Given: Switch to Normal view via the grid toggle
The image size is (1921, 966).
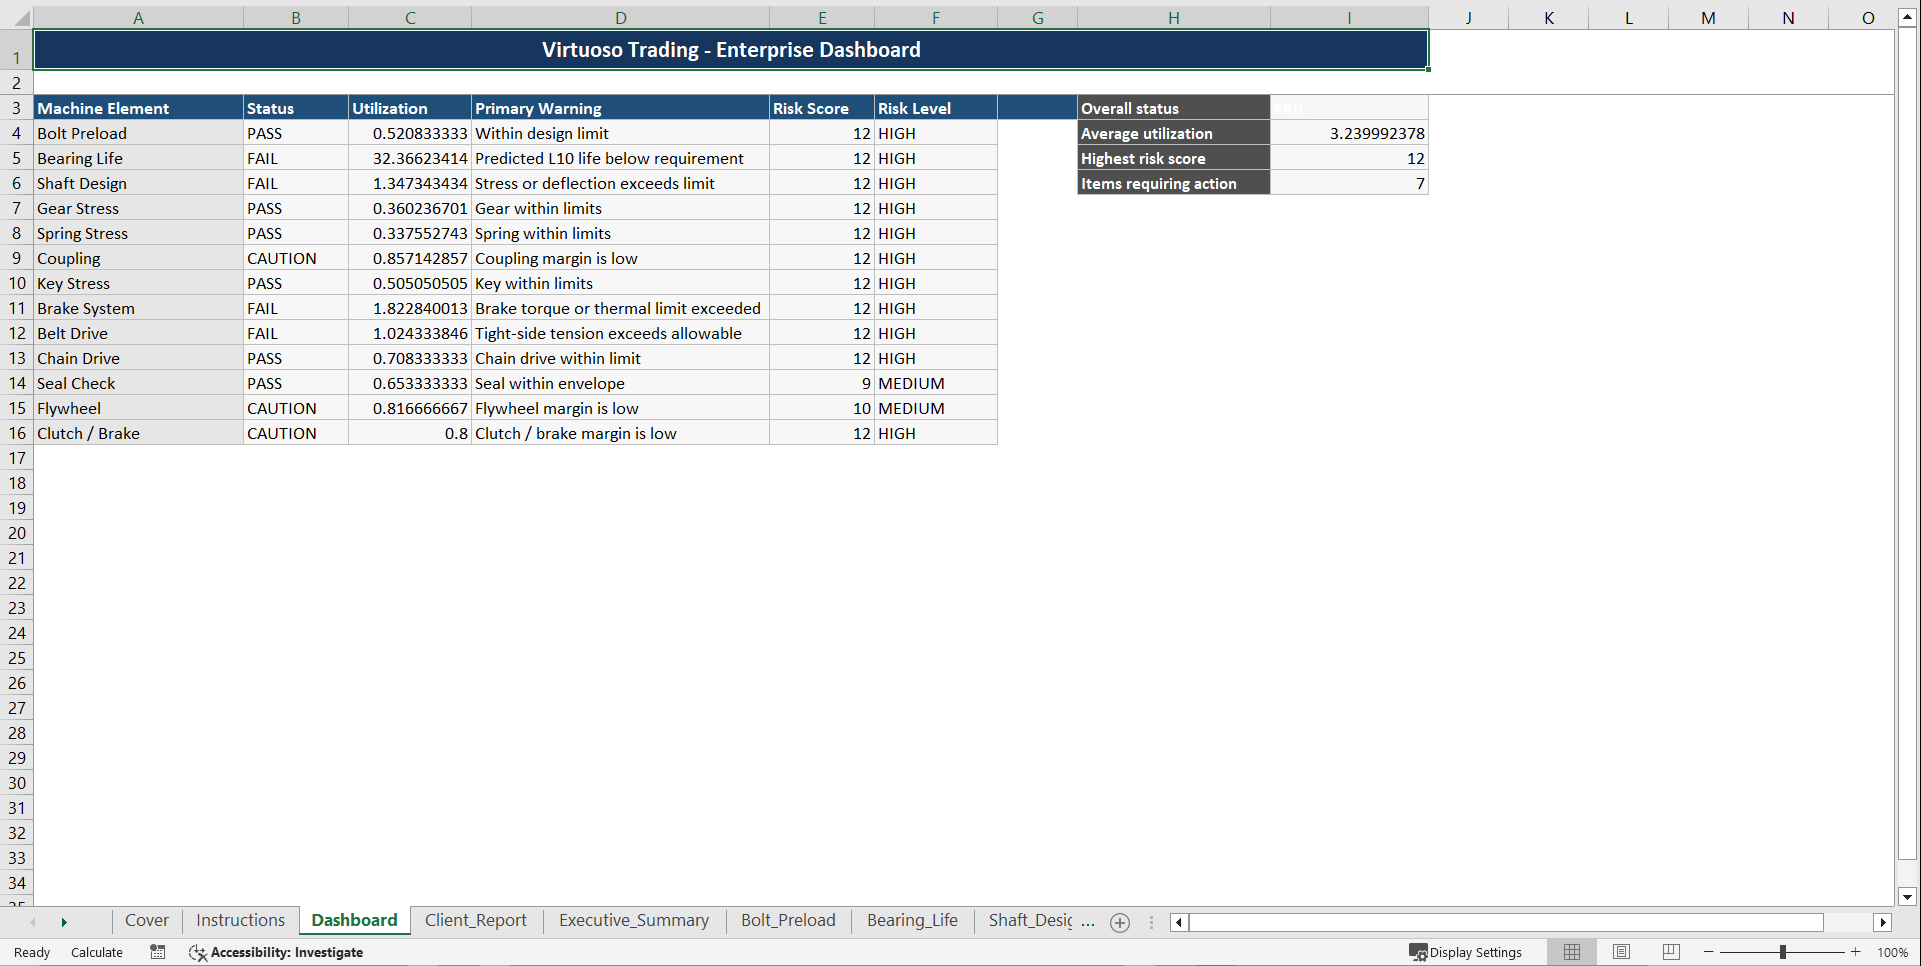Looking at the screenshot, I should (1571, 951).
